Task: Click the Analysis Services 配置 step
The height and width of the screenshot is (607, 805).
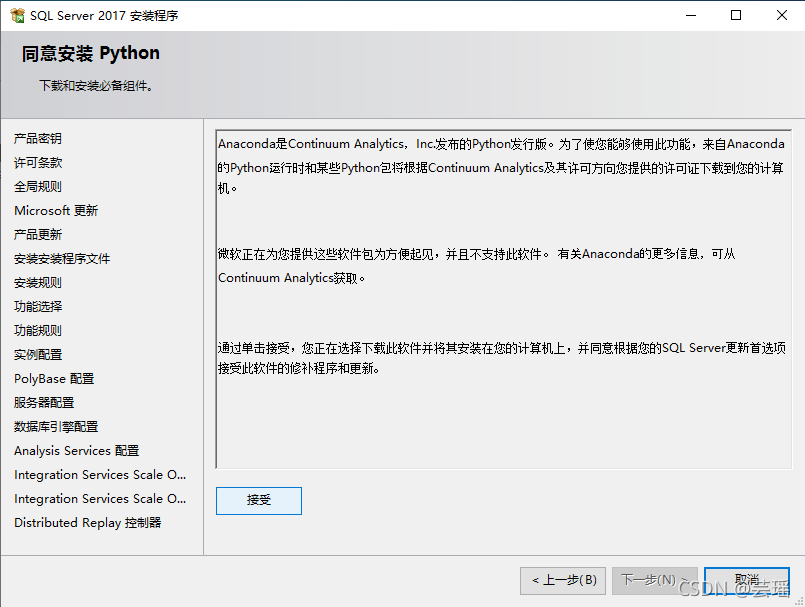Action: coord(76,450)
